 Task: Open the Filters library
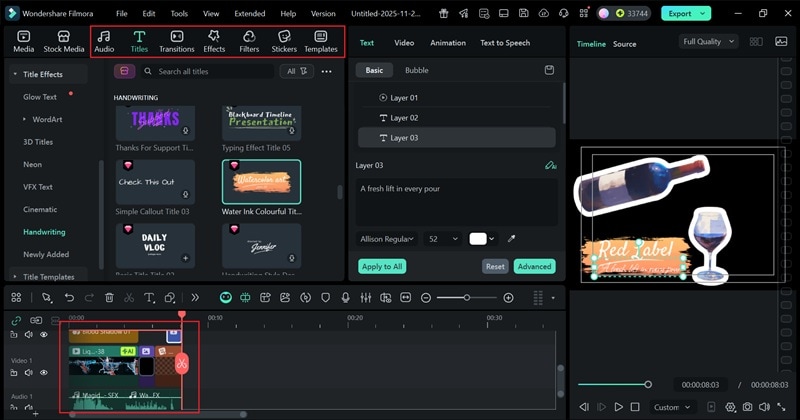tap(249, 42)
